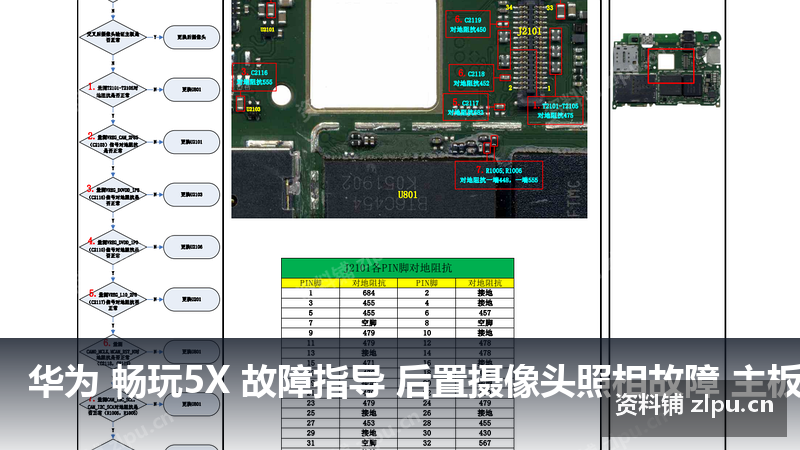Click the J2101 connector label
This screenshot has height=450, width=800.
[529, 31]
